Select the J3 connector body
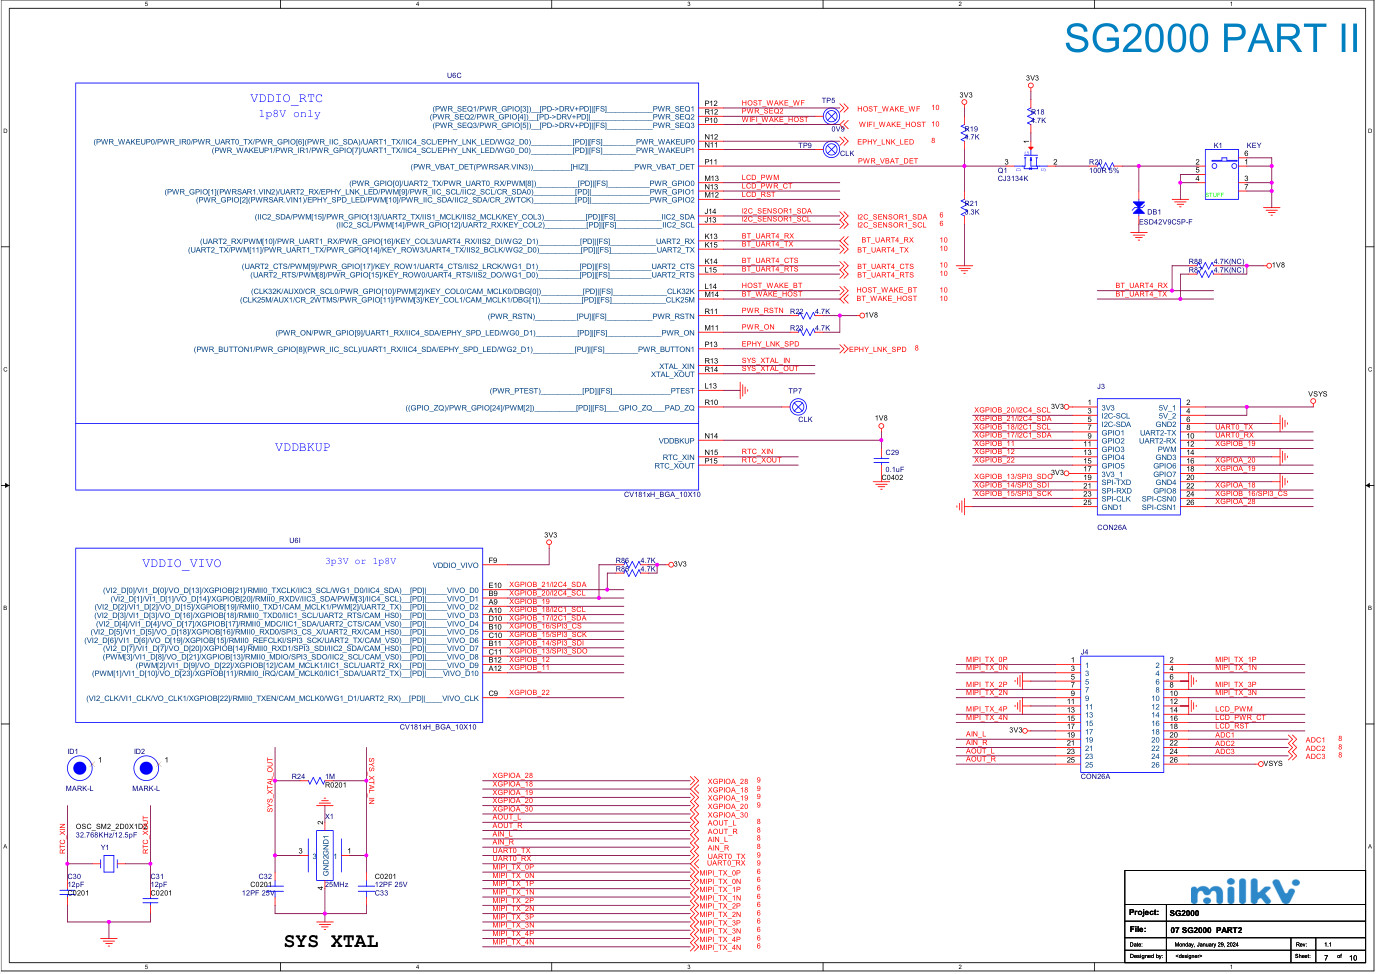The image size is (1377, 974). click(x=1139, y=458)
